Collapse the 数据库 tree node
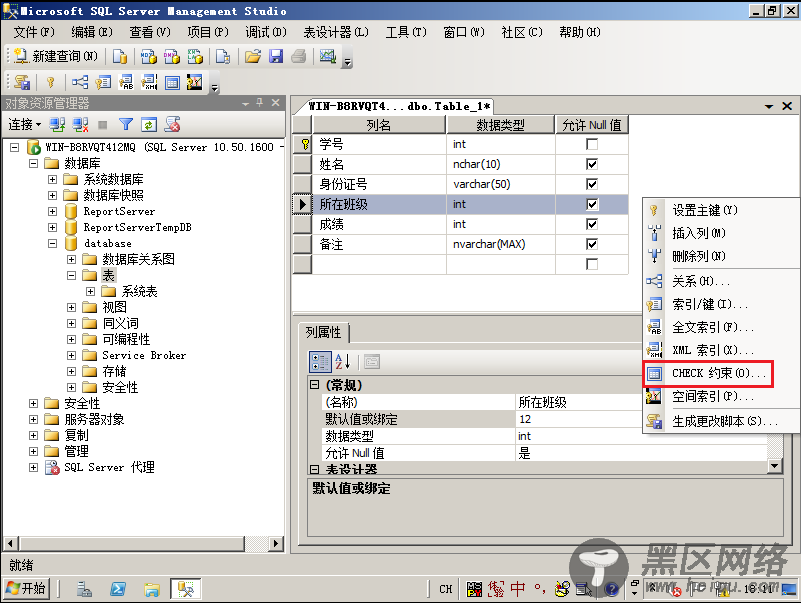The width and height of the screenshot is (801, 603). (33, 164)
